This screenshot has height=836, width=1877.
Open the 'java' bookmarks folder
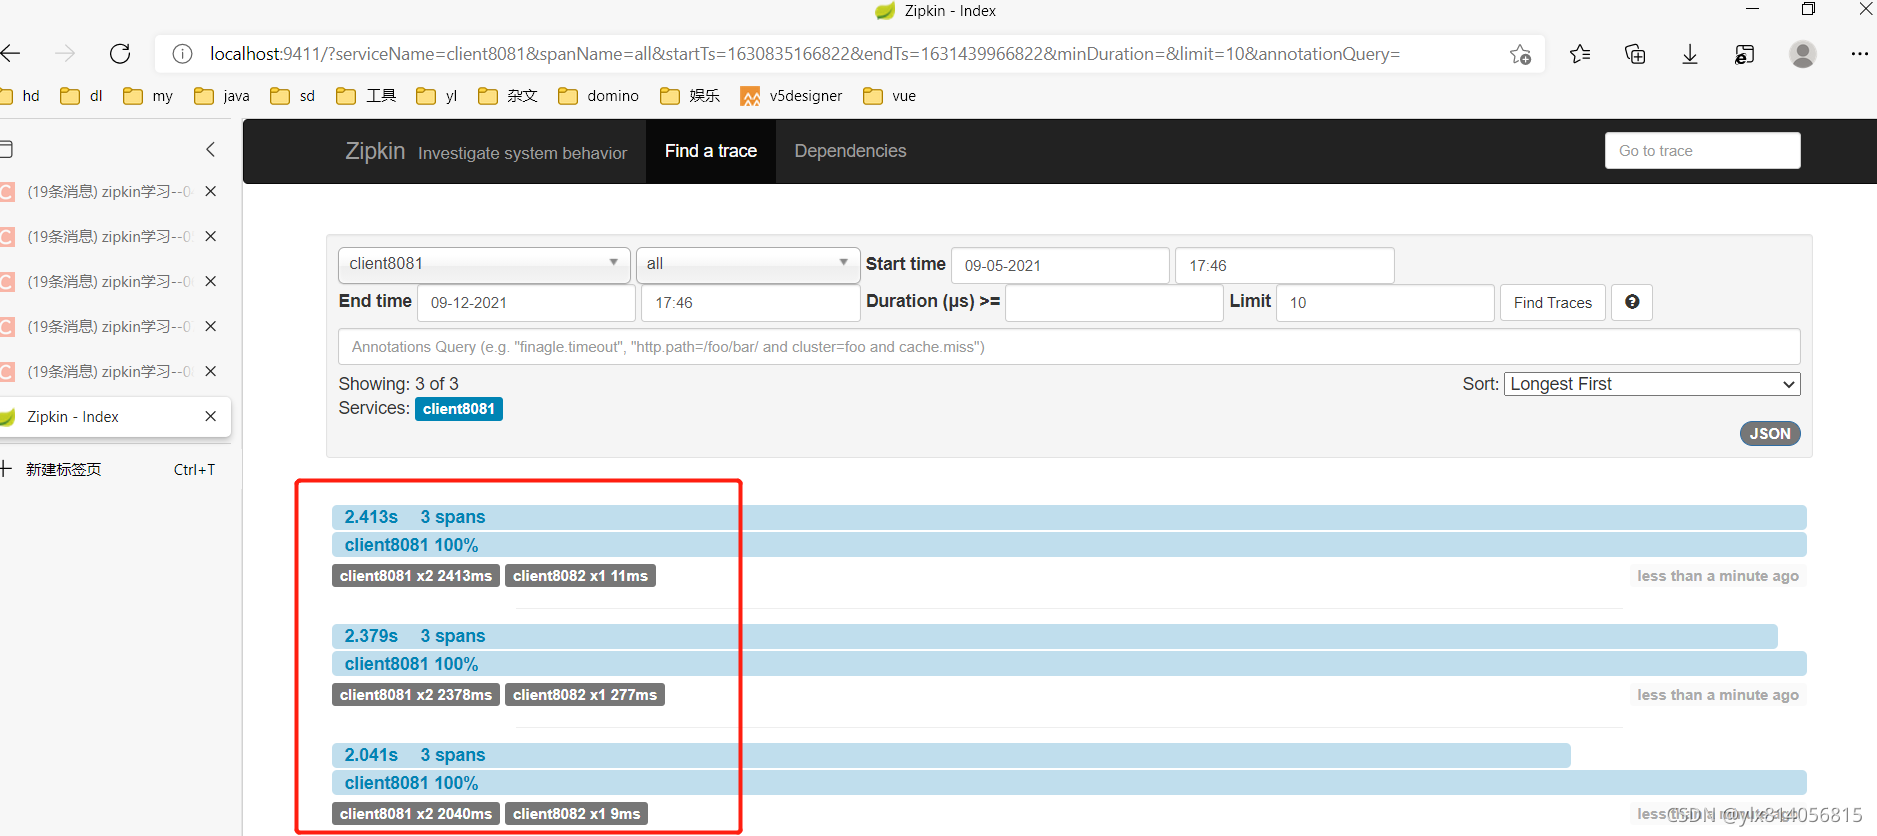222,96
